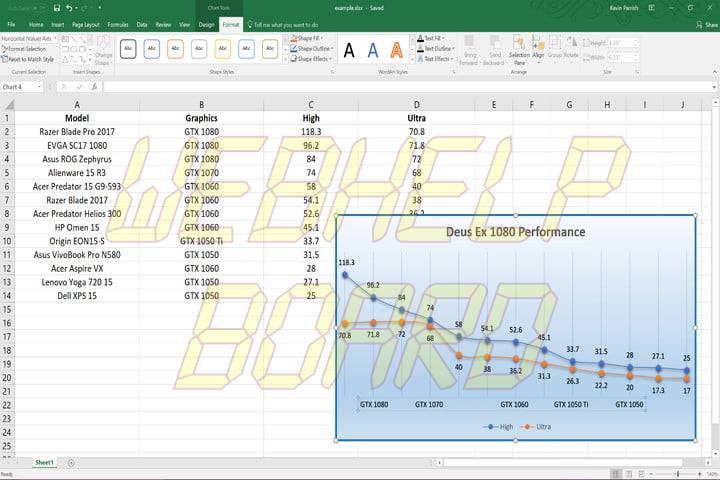Viewport: 720px width, 480px height.
Task: Select cell A2 Razer Blade Pro 2017
Action: [x=77, y=132]
